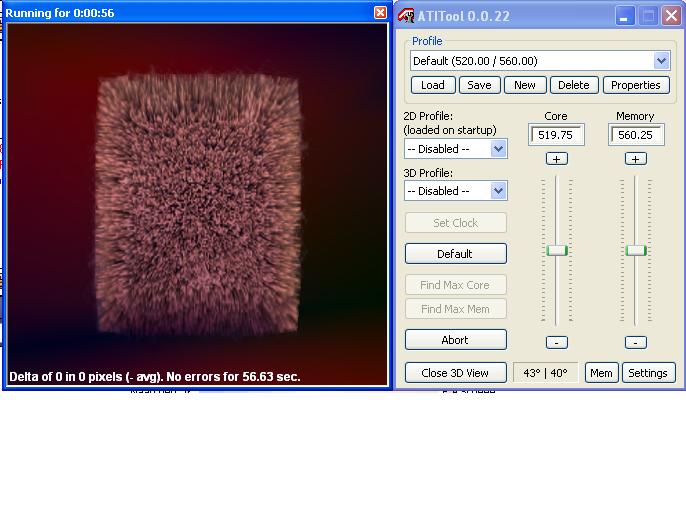Expand the 2D Profile dropdown
The width and height of the screenshot is (686, 512).
coord(498,149)
